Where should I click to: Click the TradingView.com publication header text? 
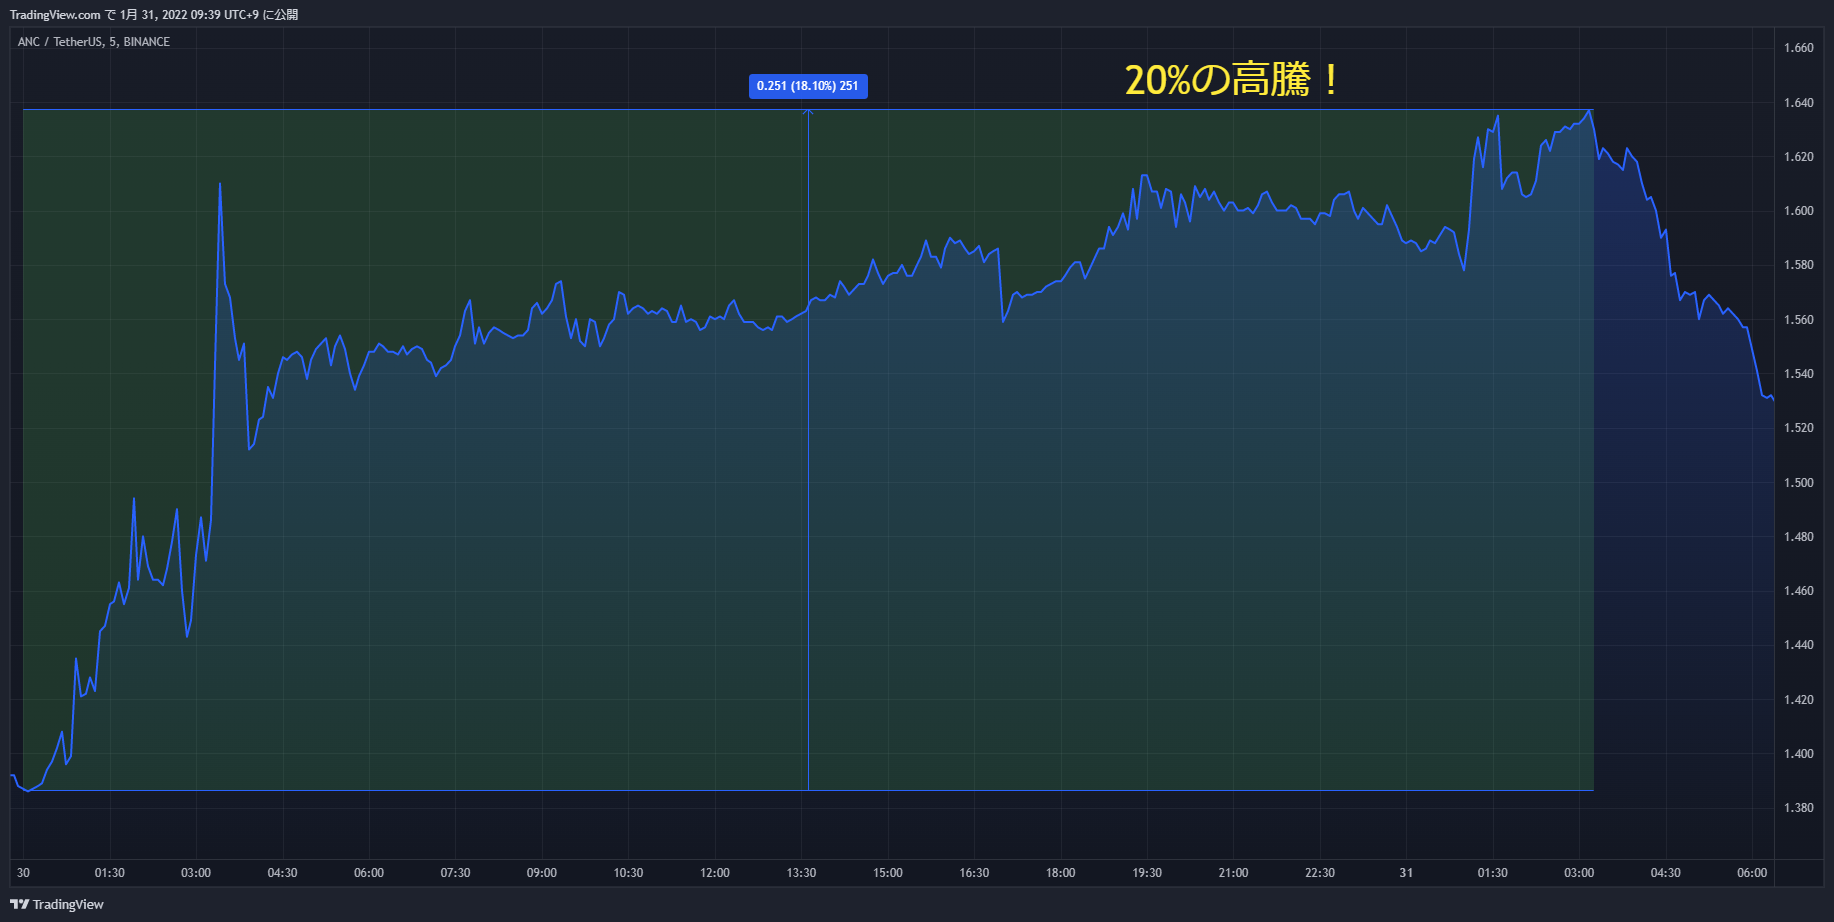[x=154, y=14]
